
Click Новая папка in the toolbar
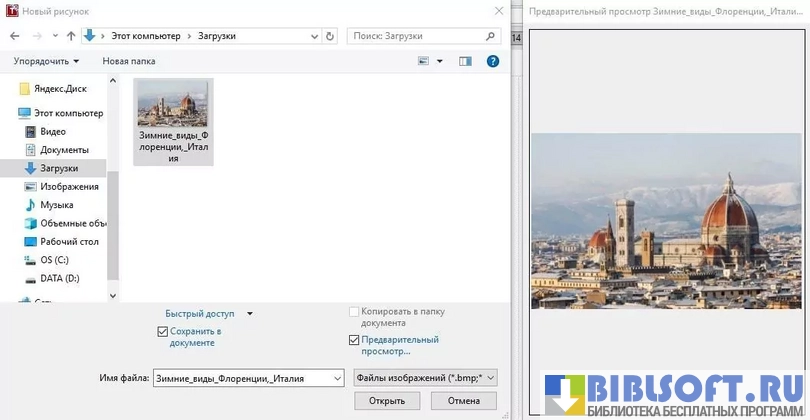click(130, 61)
